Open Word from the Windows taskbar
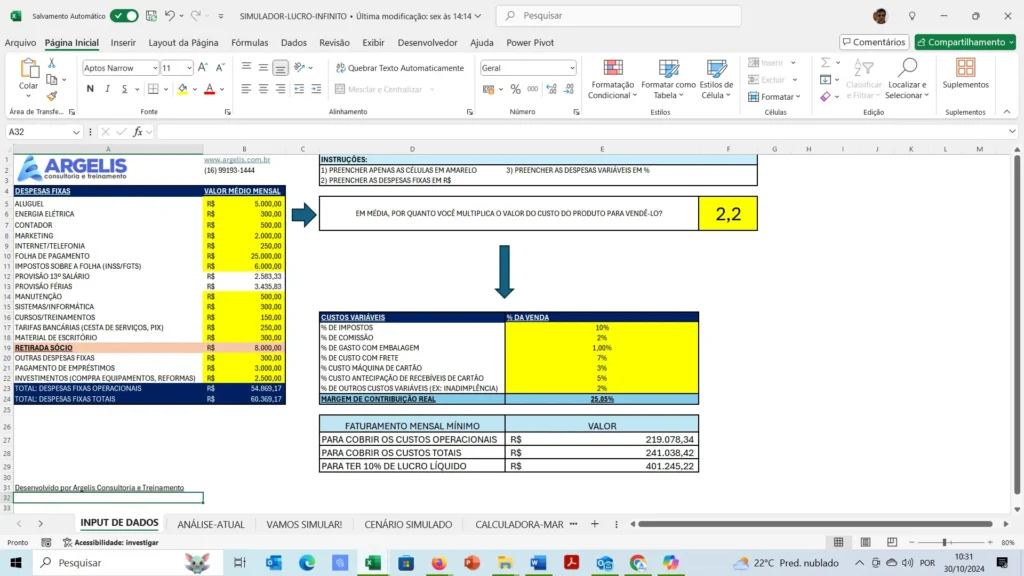The width and height of the screenshot is (1024, 576). coord(538,562)
